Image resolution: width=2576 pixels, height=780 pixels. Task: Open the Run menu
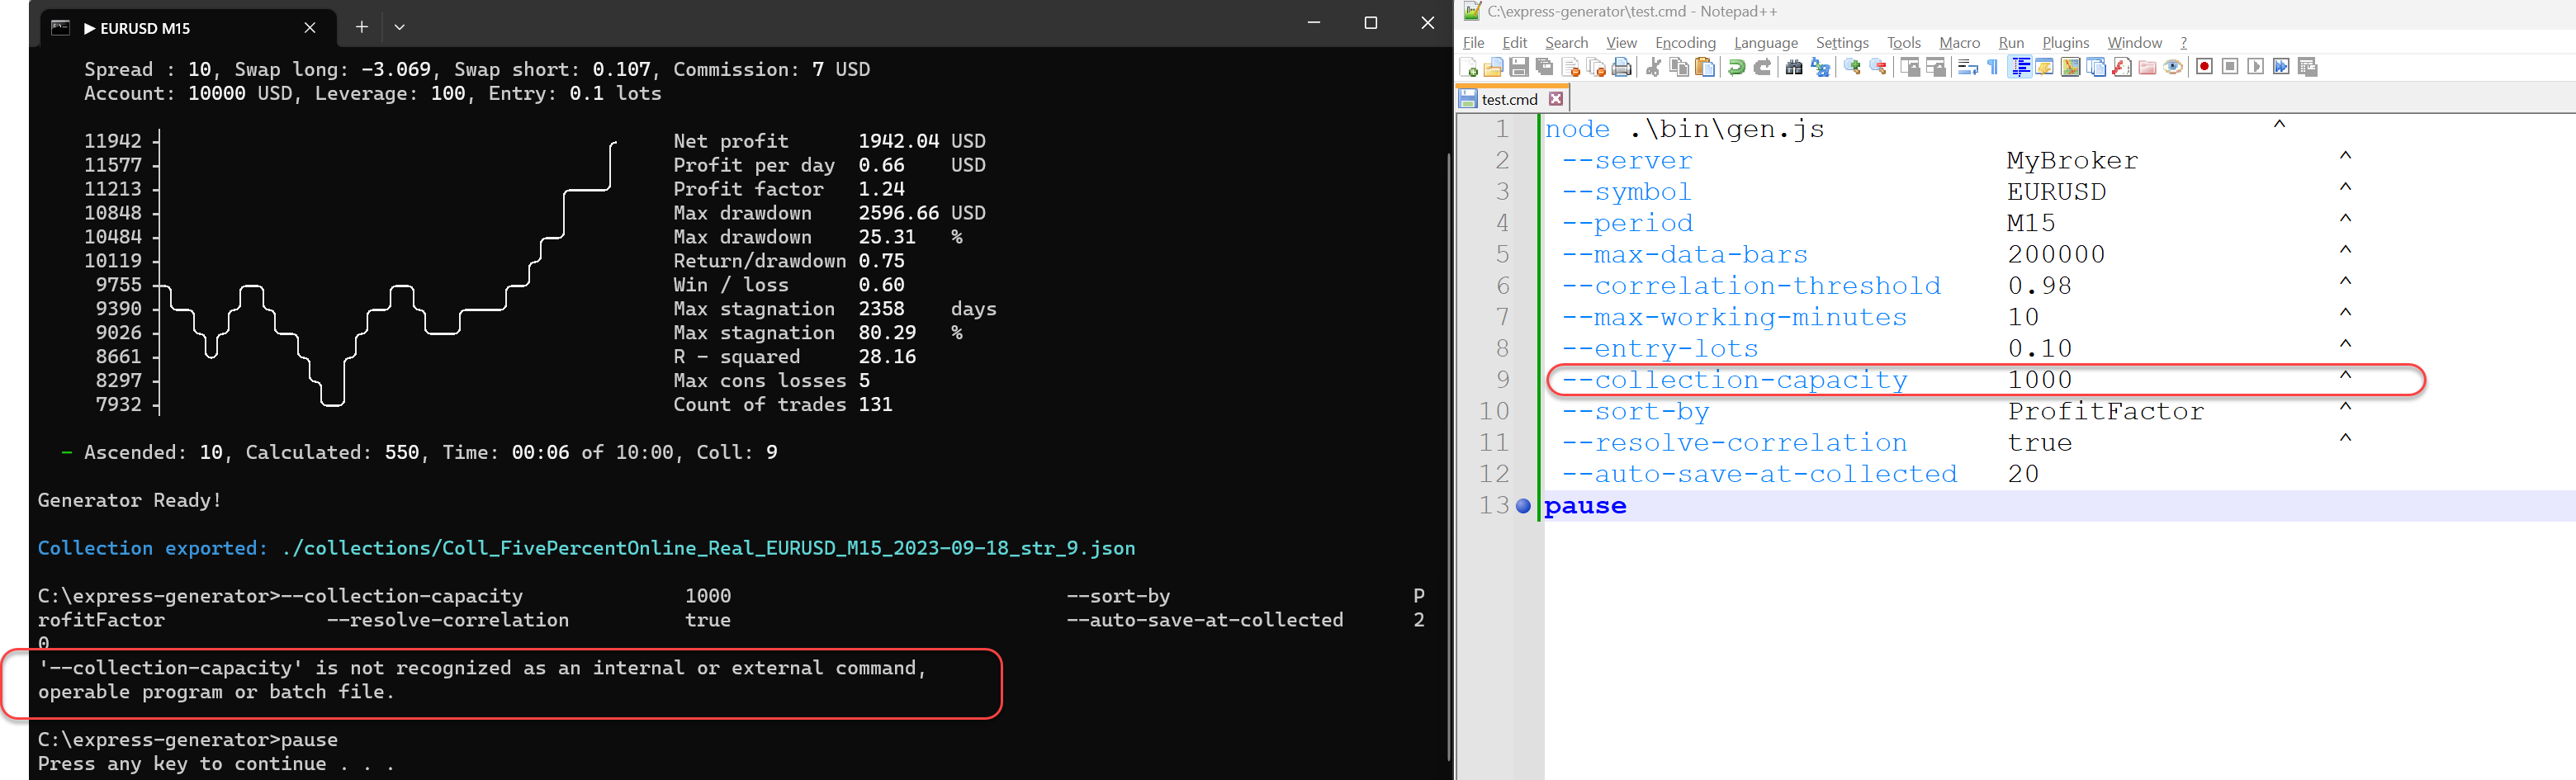2011,42
